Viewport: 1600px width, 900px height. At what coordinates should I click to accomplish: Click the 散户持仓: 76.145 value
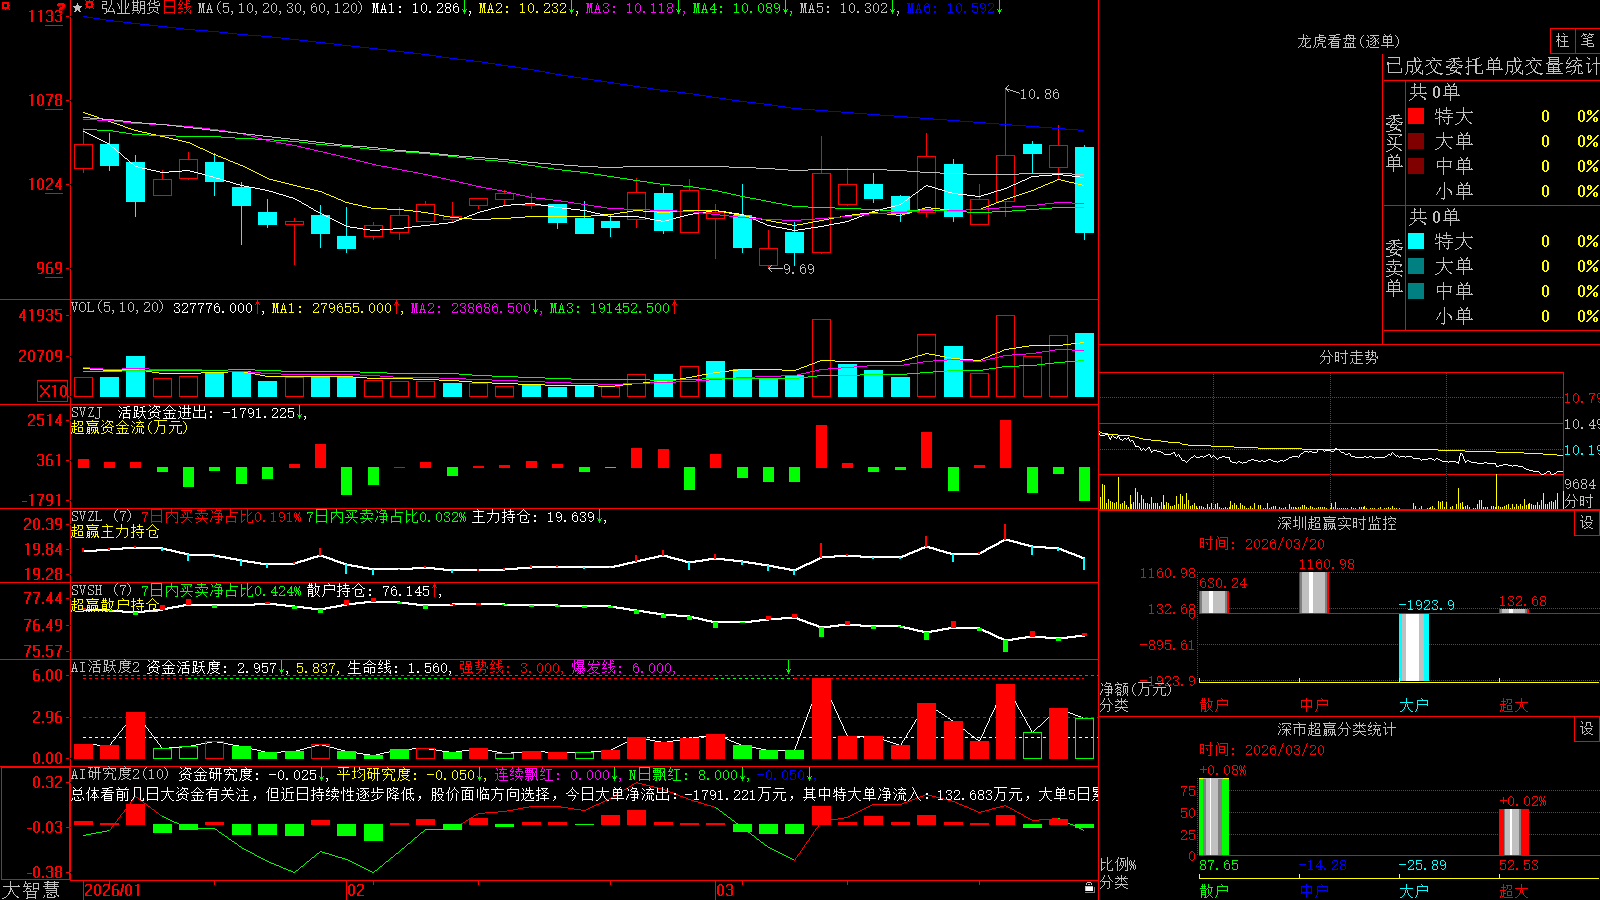tap(373, 591)
